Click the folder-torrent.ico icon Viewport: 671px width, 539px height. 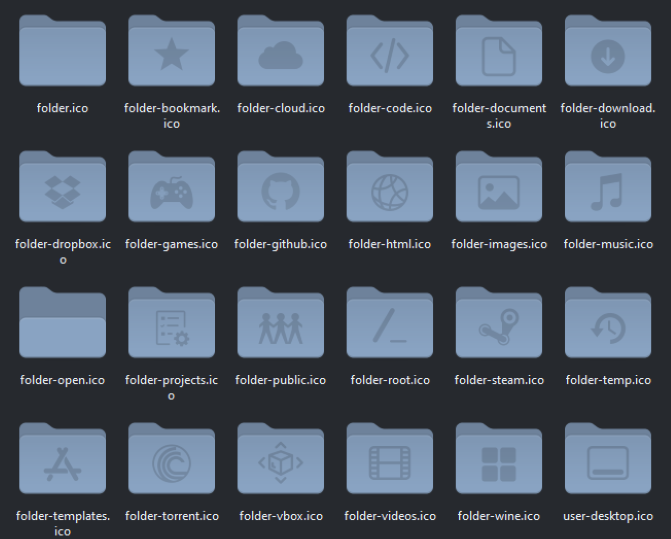tap(171, 462)
